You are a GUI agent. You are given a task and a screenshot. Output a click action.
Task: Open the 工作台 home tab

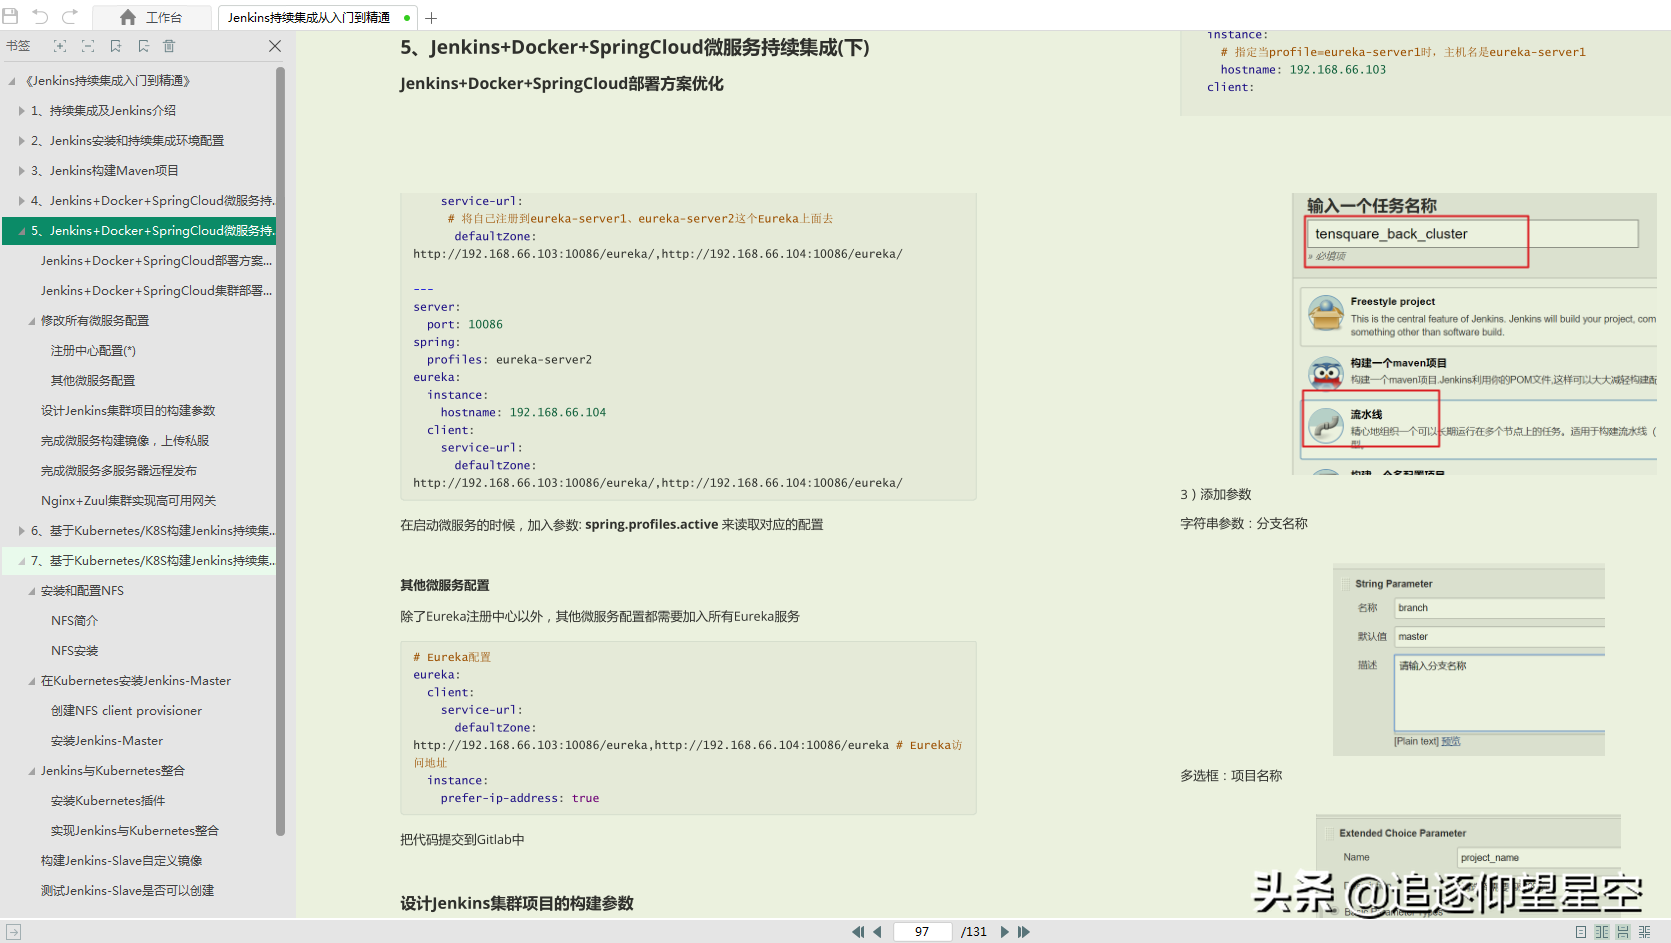(151, 17)
